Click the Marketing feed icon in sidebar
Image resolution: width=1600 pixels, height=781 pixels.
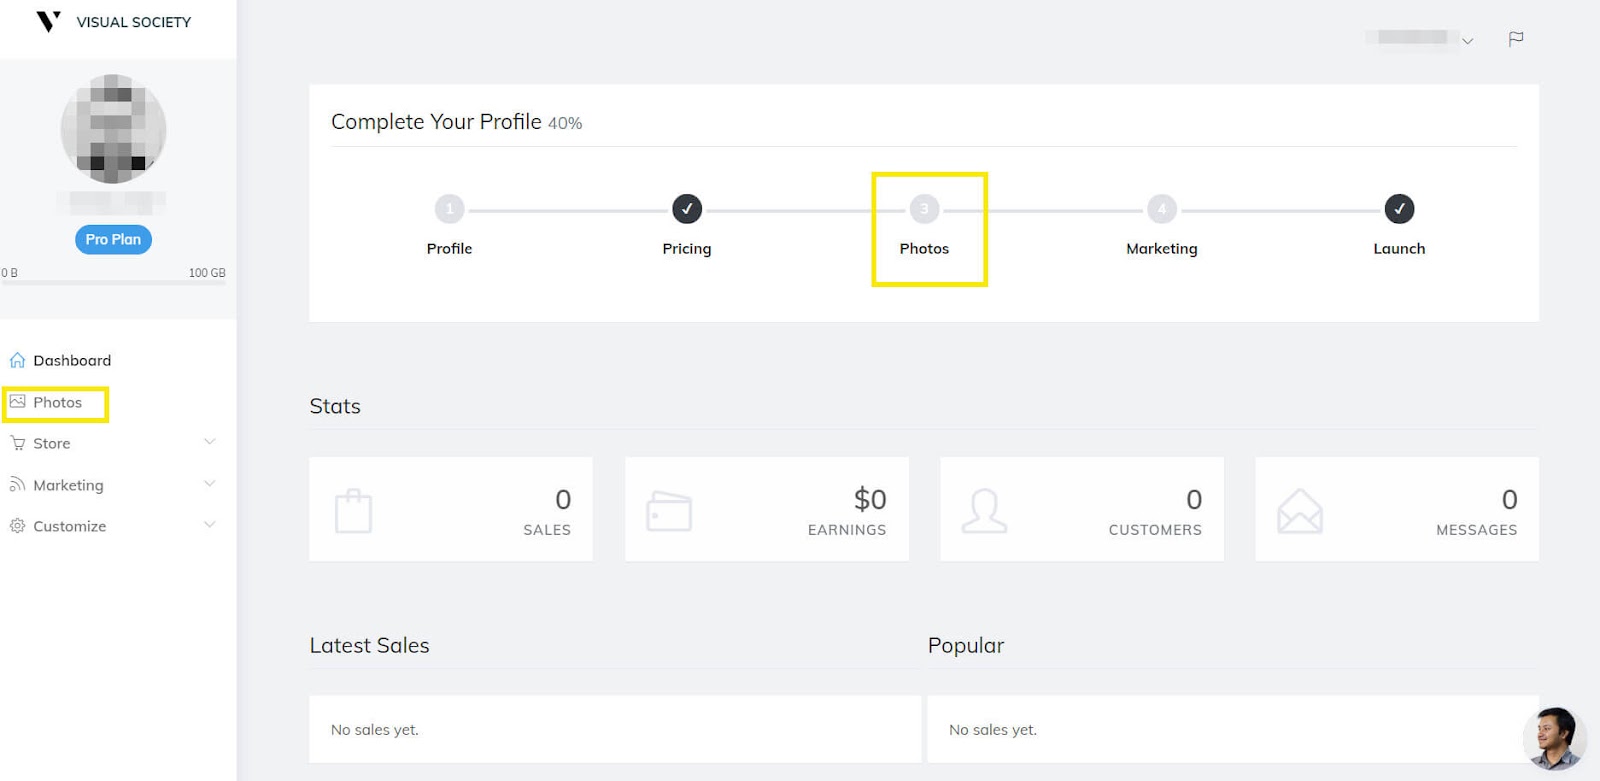[17, 485]
